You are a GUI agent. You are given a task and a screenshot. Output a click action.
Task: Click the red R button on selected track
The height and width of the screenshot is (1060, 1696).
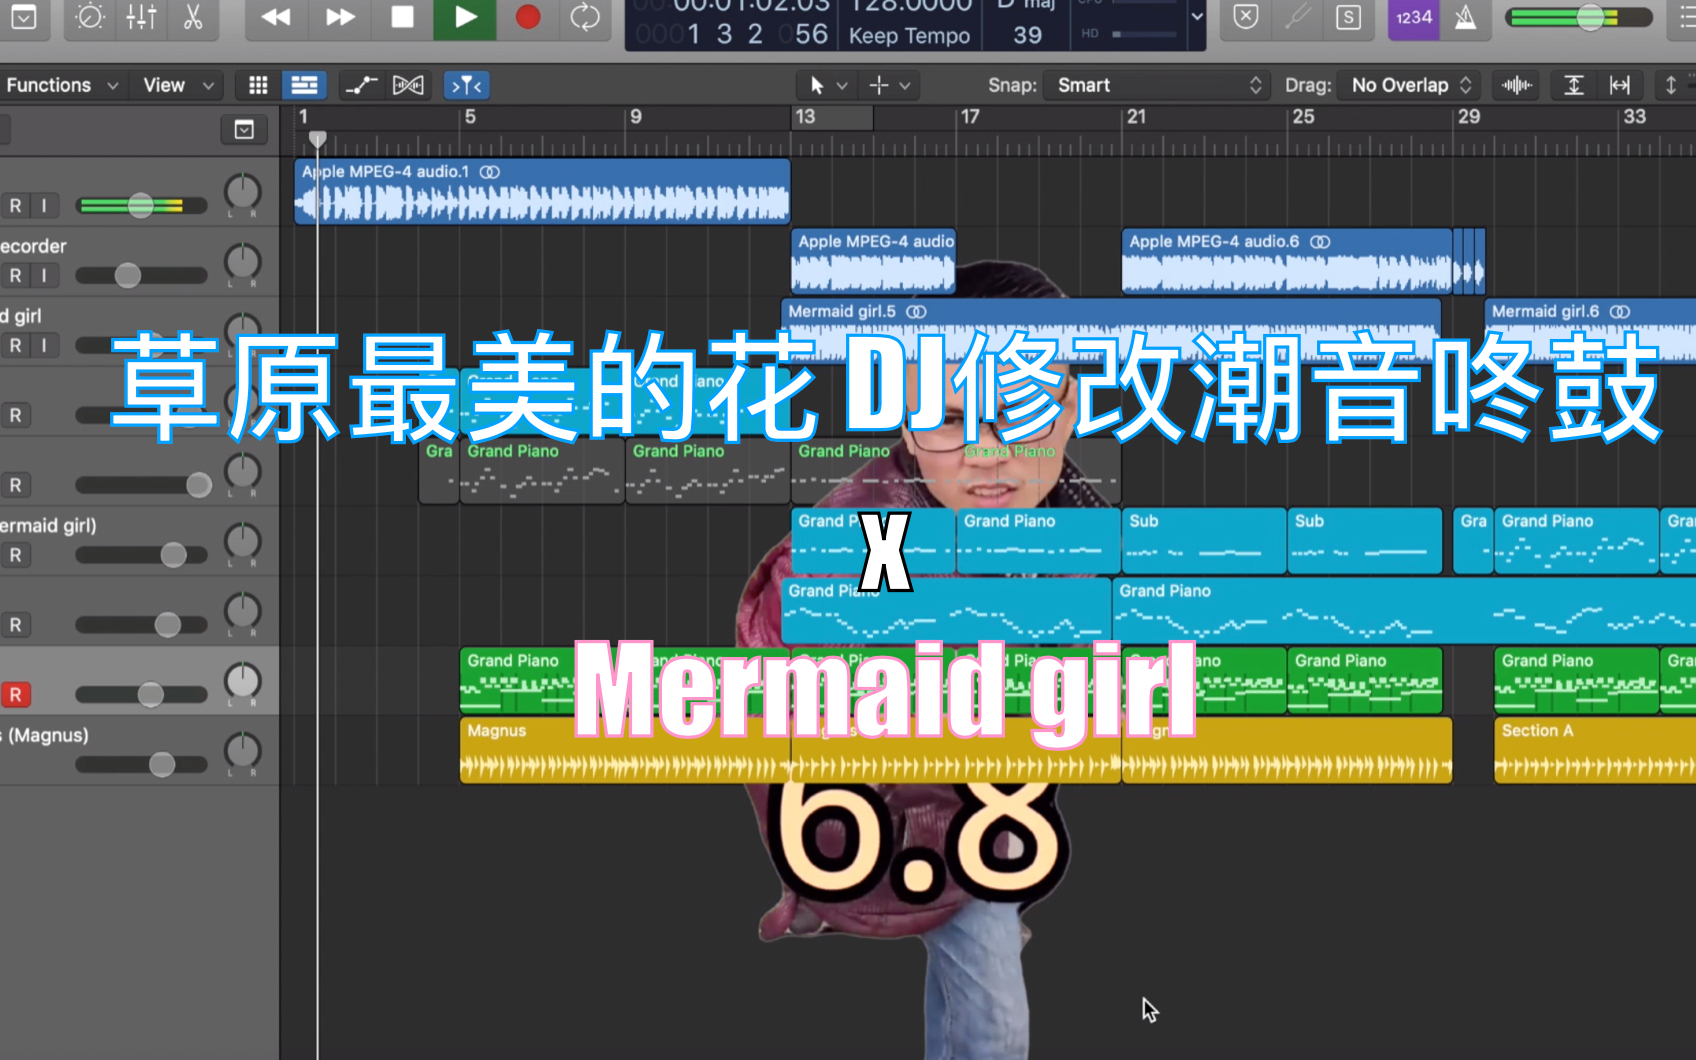coord(15,694)
